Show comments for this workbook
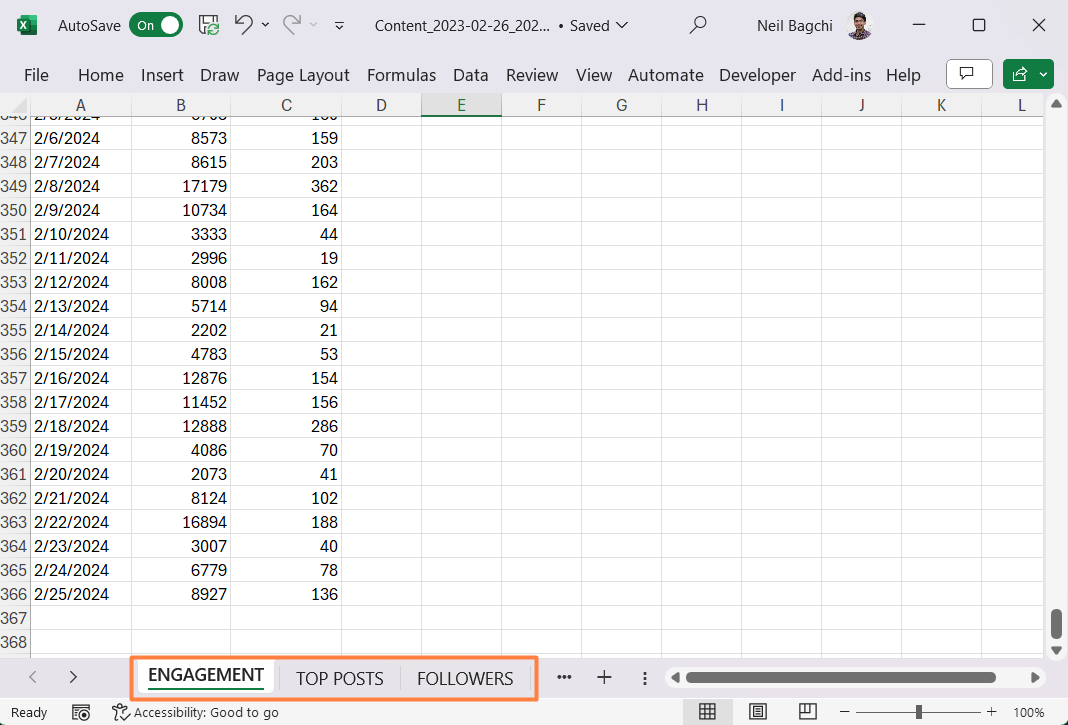 (968, 74)
